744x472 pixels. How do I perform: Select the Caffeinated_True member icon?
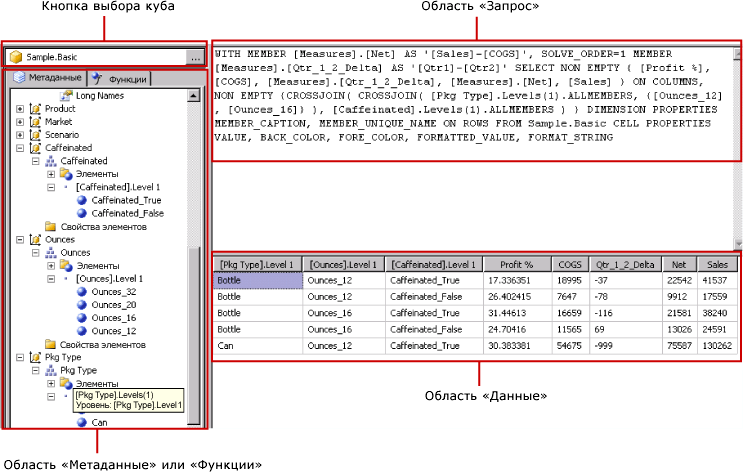(x=82, y=200)
